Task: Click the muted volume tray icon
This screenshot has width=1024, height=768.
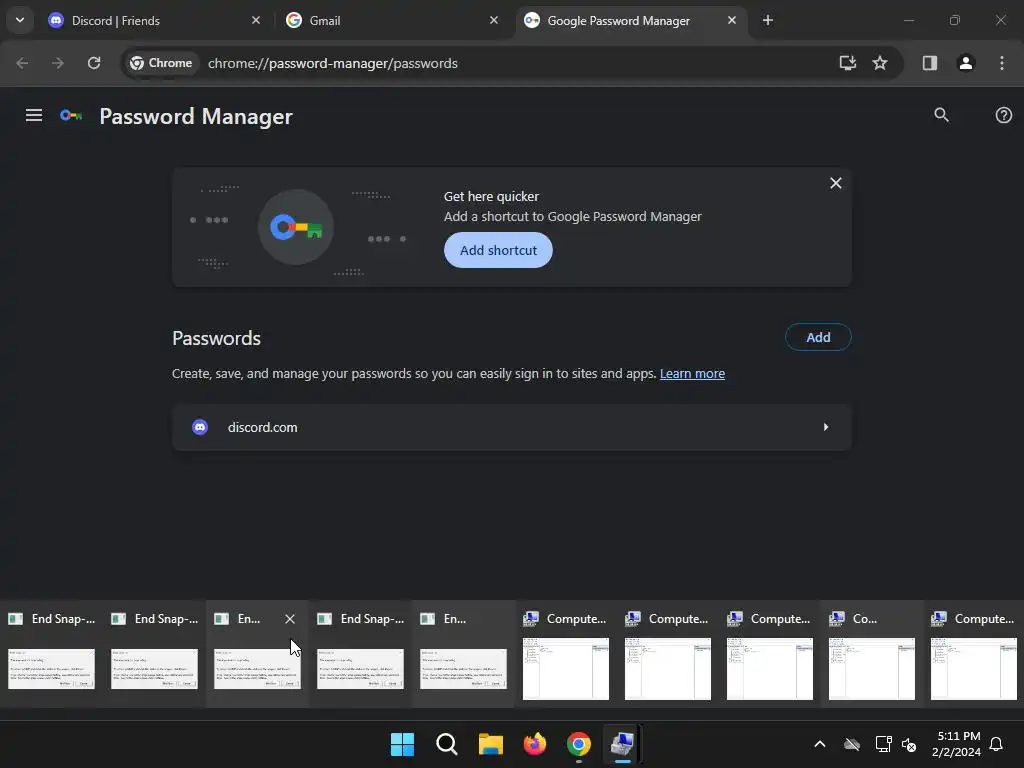Action: 909,744
